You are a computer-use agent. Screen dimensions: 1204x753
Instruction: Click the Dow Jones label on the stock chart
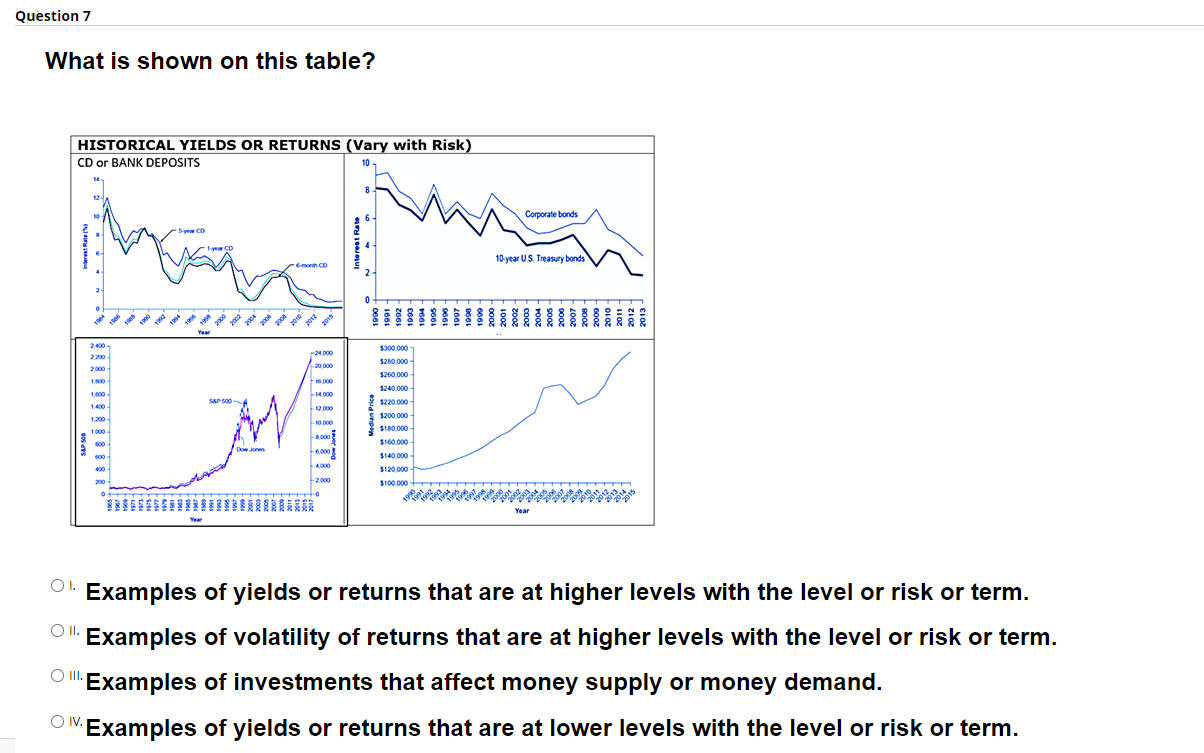click(x=249, y=448)
